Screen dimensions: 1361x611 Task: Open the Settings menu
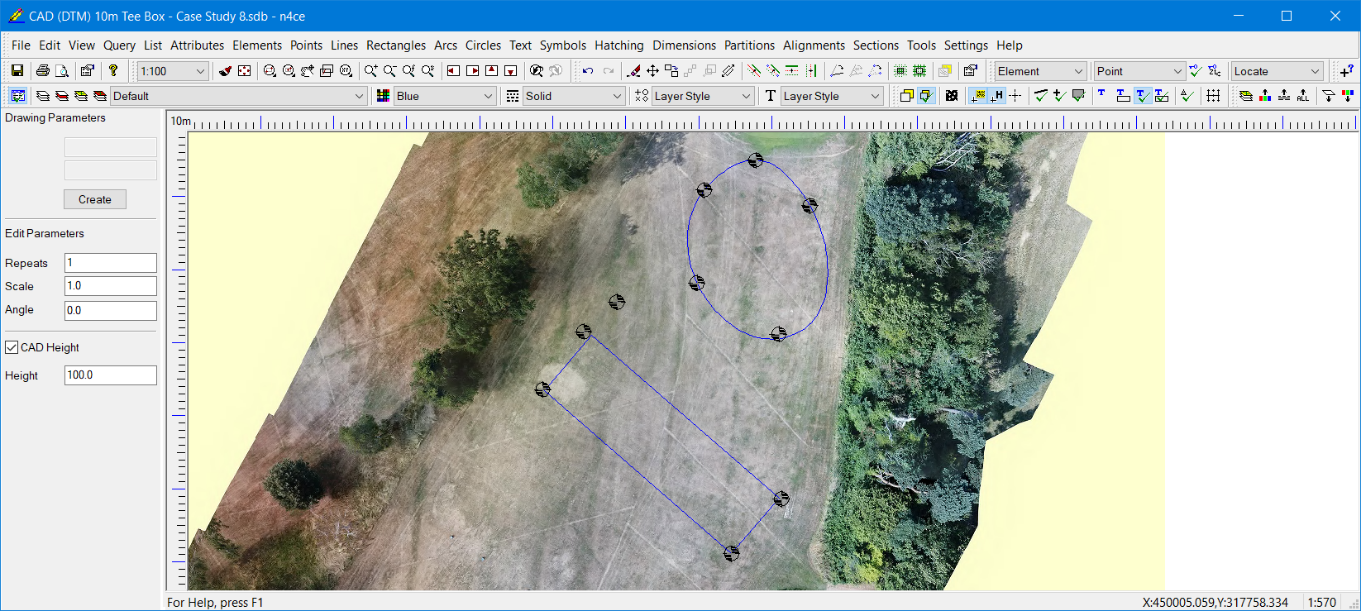(966, 45)
